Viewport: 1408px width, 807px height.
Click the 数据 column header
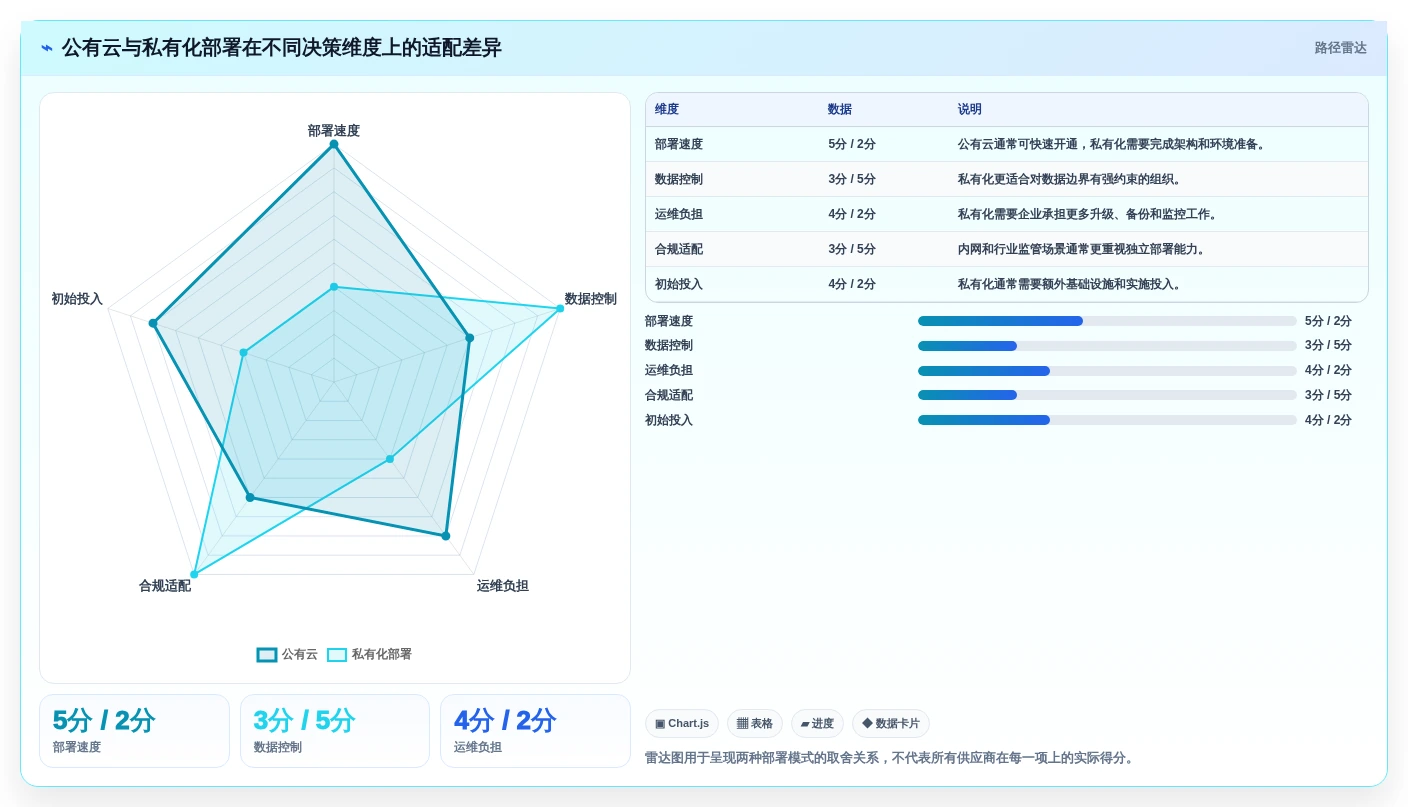(840, 110)
